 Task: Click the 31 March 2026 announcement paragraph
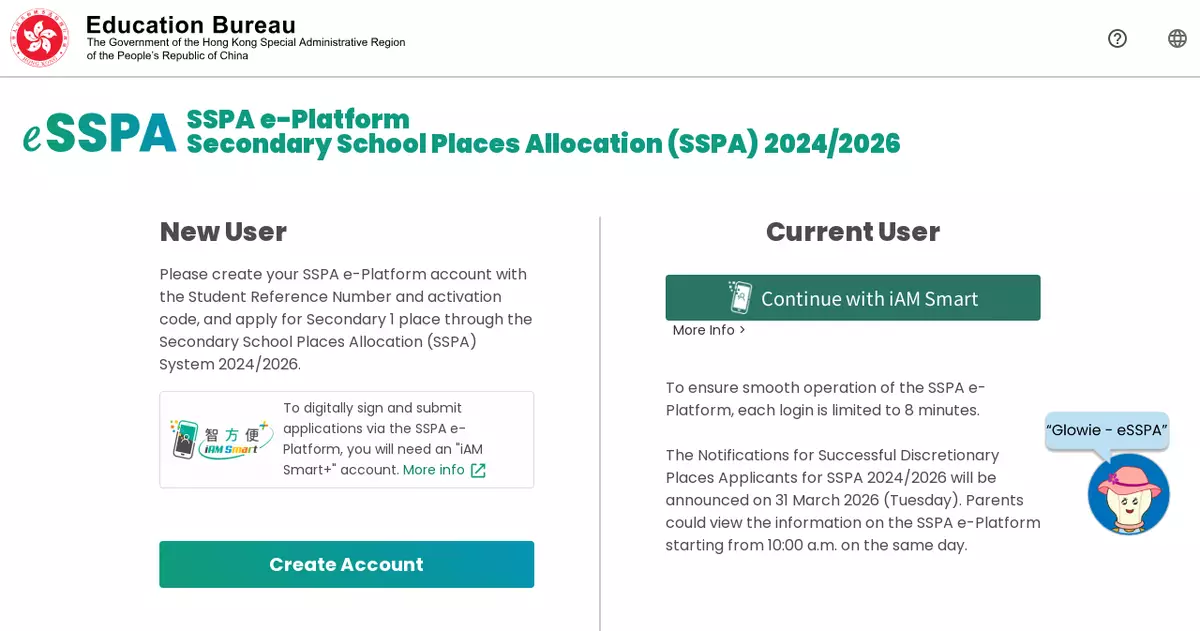(x=852, y=500)
